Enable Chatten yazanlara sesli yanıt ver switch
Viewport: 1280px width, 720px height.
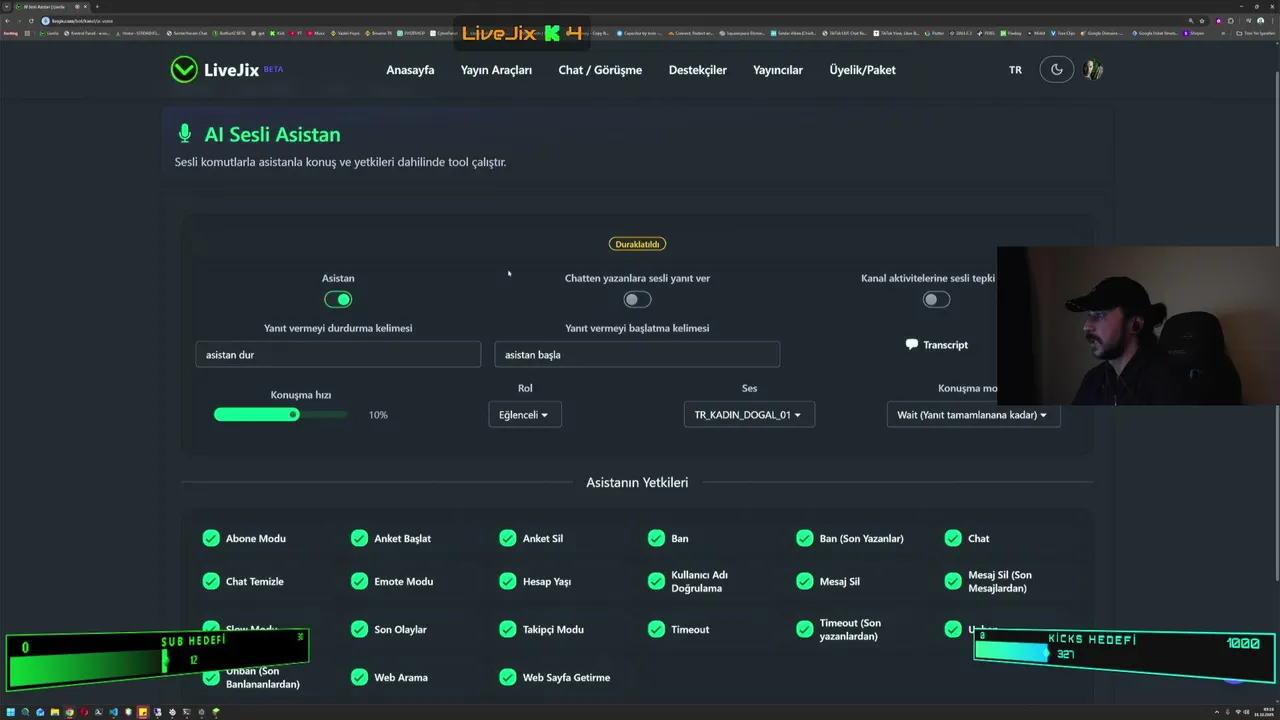(637, 299)
